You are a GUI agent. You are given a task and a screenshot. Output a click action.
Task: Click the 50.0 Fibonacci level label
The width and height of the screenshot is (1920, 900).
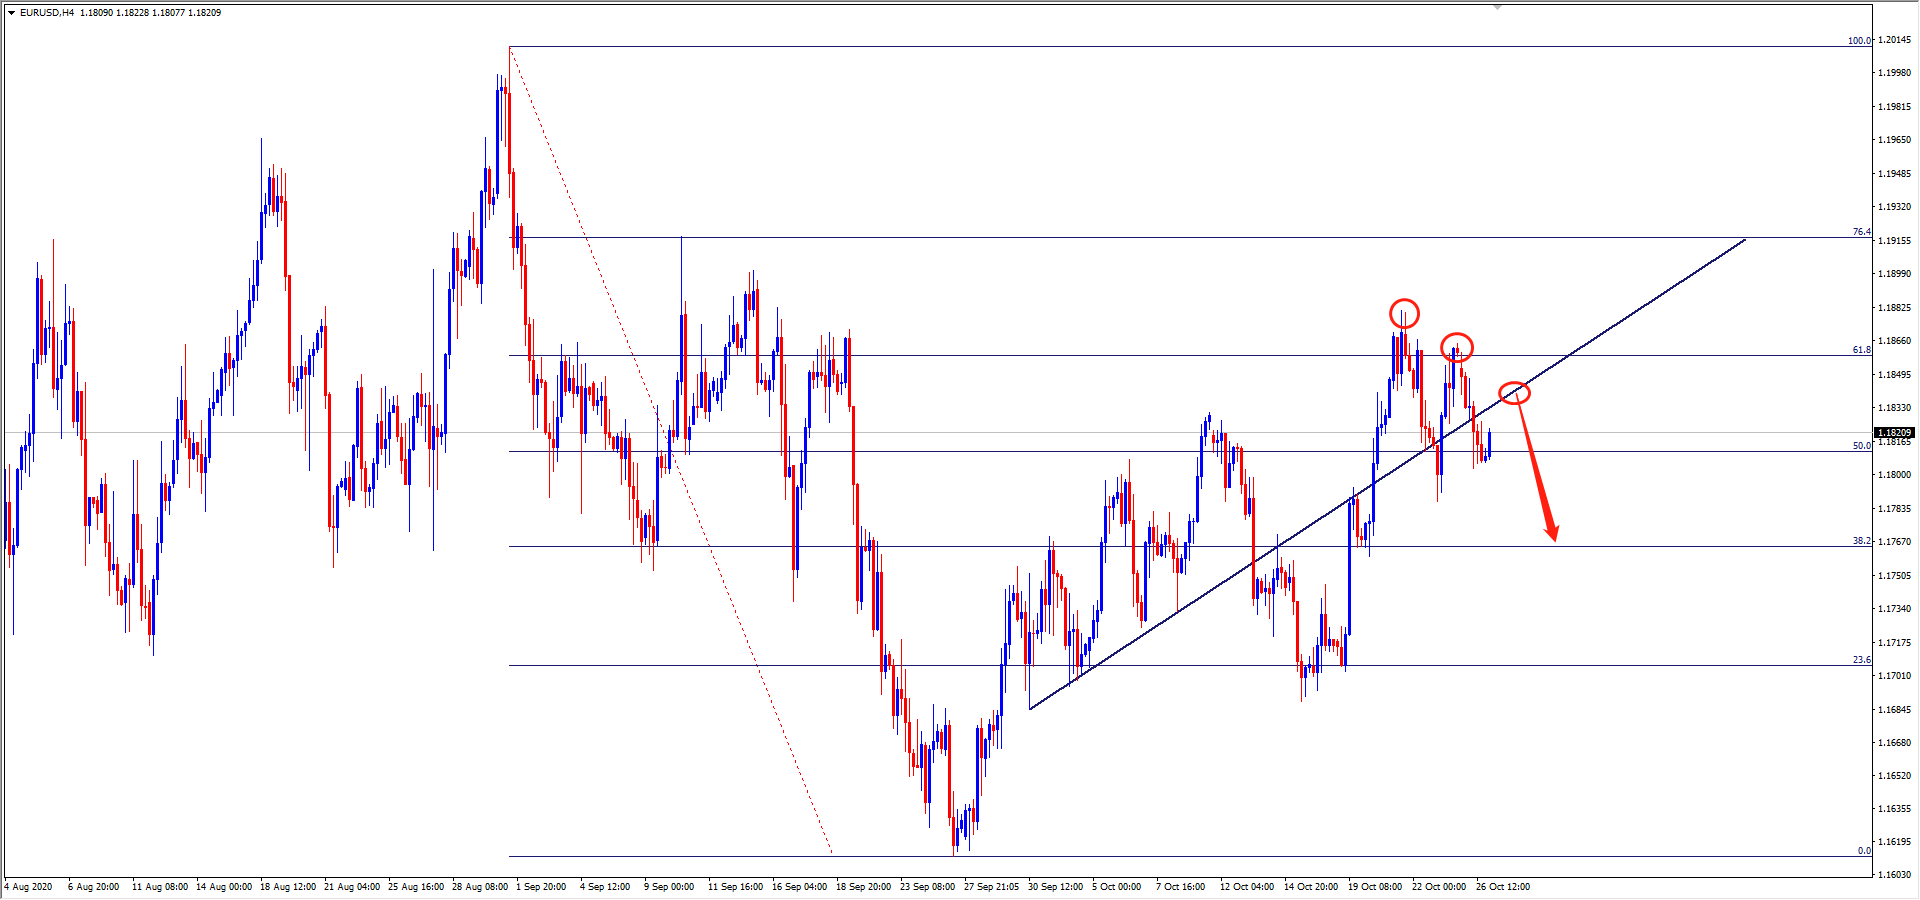pyautogui.click(x=1862, y=446)
